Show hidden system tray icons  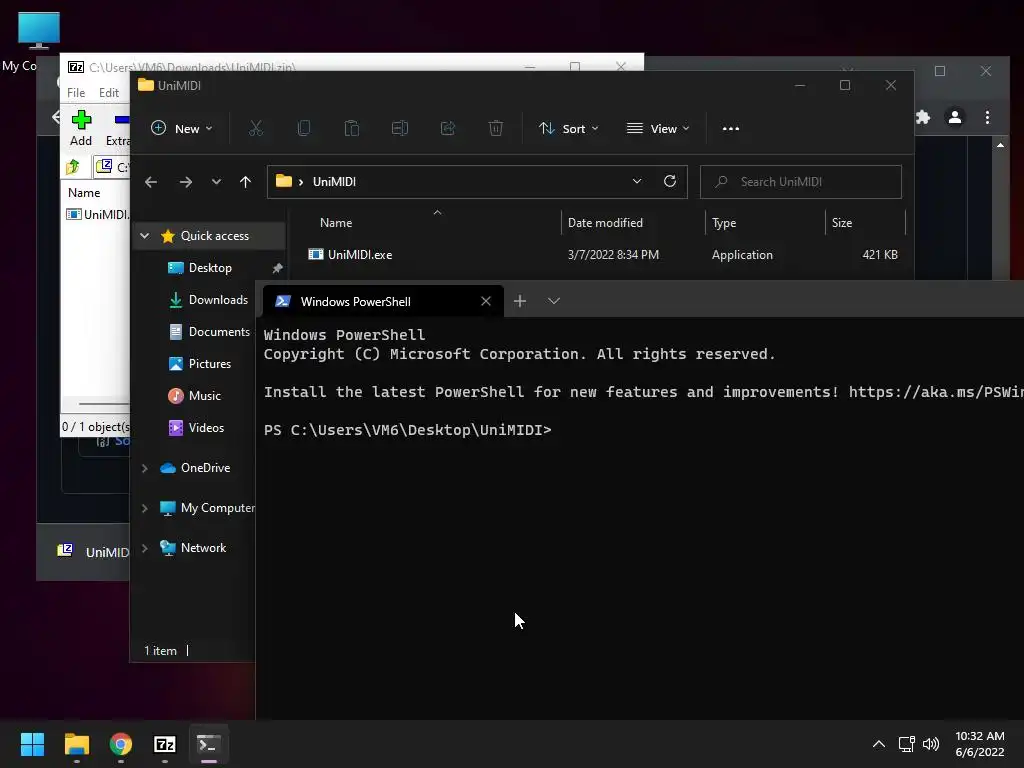(x=879, y=744)
